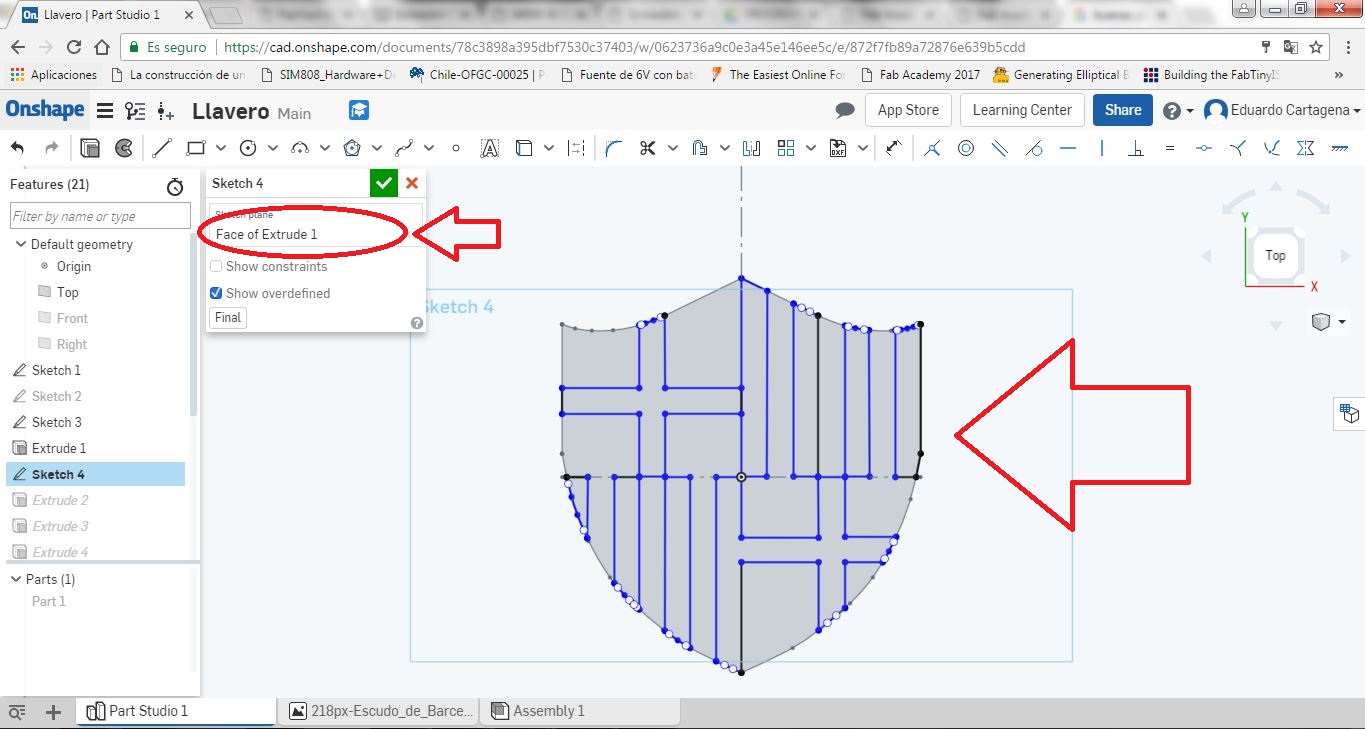Select the Offset sketch tool
This screenshot has width=1365, height=729.
pos(699,148)
